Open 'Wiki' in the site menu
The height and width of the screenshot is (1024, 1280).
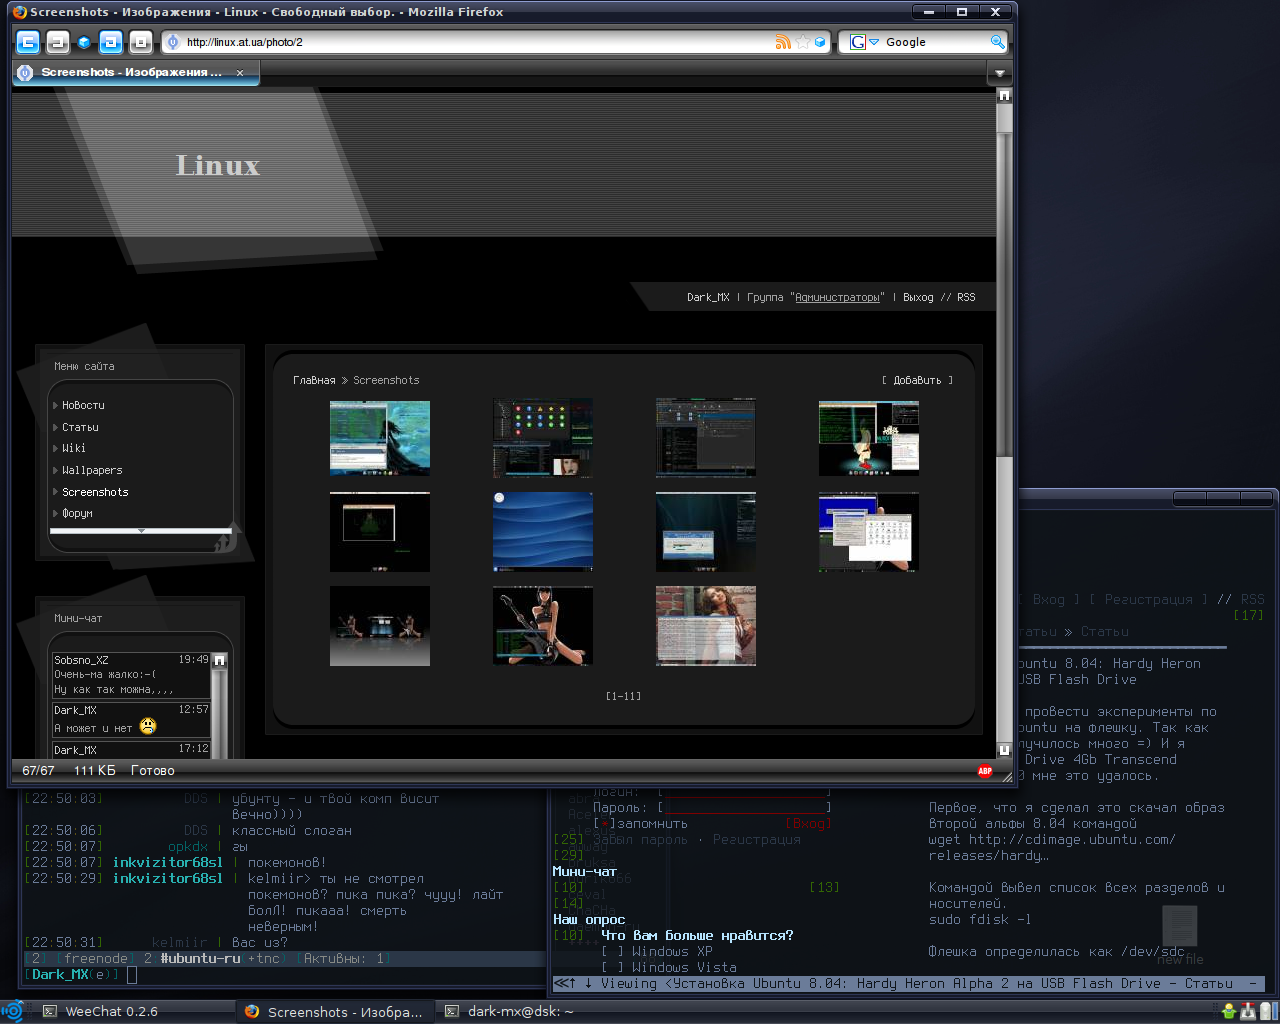pyautogui.click(x=74, y=448)
